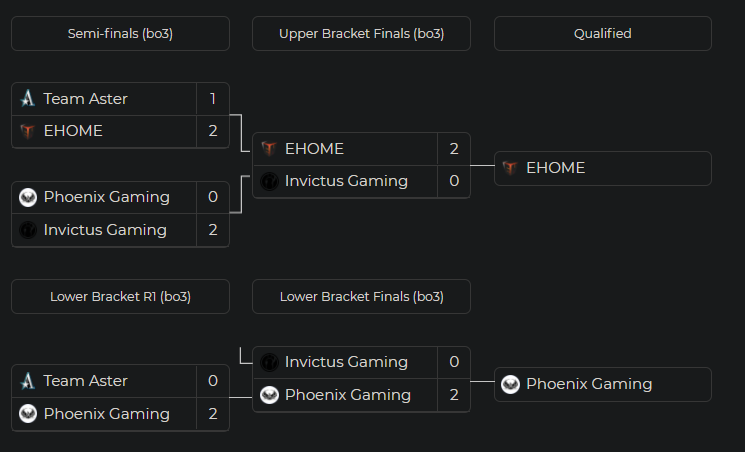The image size is (745, 452).
Task: Click Invictus Gaming logo in Upper Bracket Finals
Action: click(x=269, y=182)
